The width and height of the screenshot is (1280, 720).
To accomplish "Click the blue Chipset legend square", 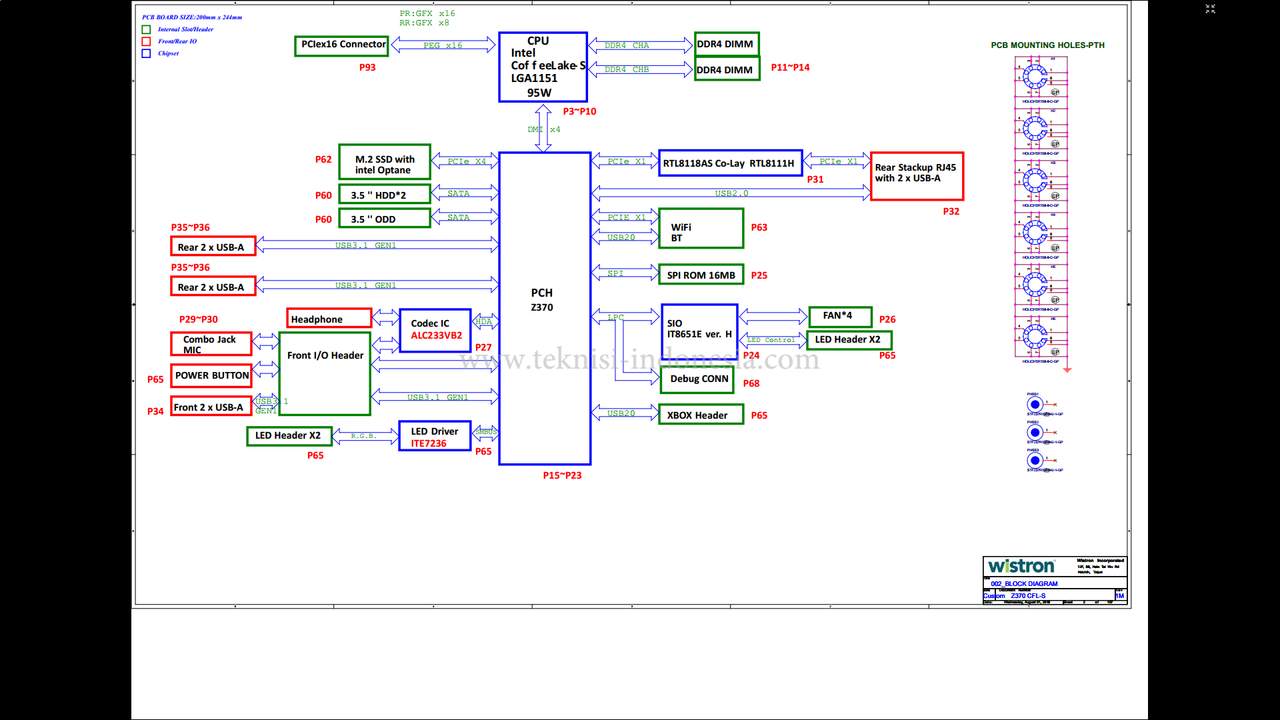I will pos(146,54).
